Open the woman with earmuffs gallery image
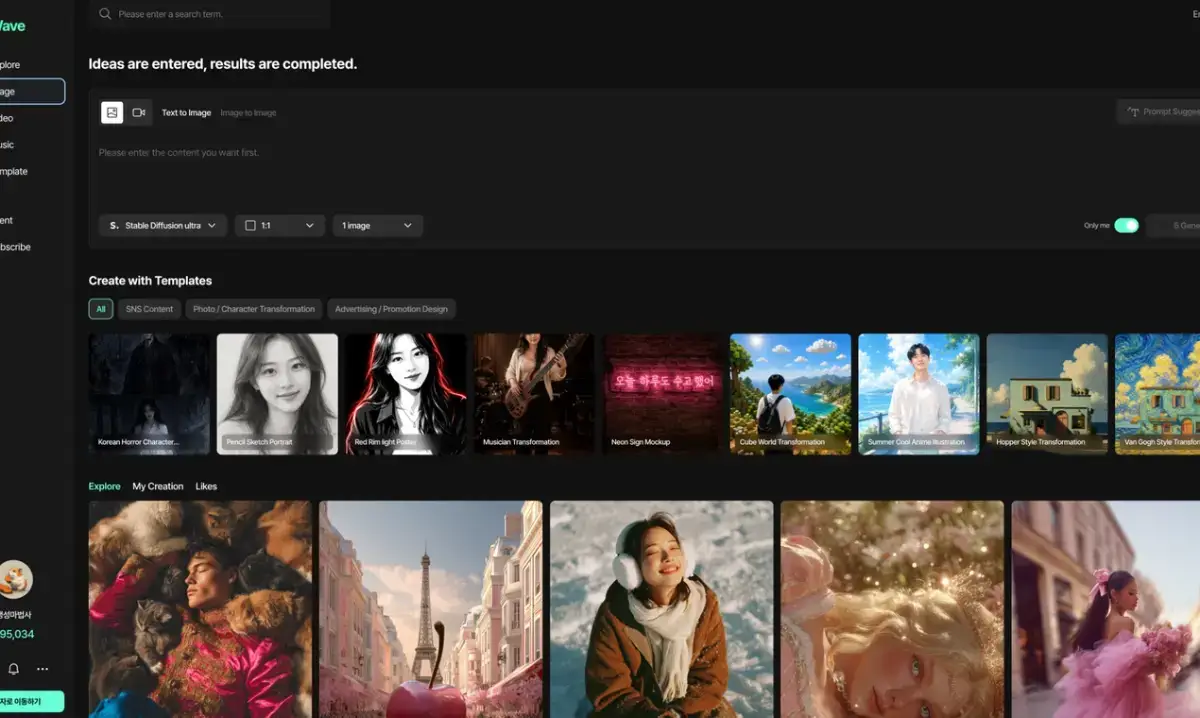The width and height of the screenshot is (1200, 718). 661,609
